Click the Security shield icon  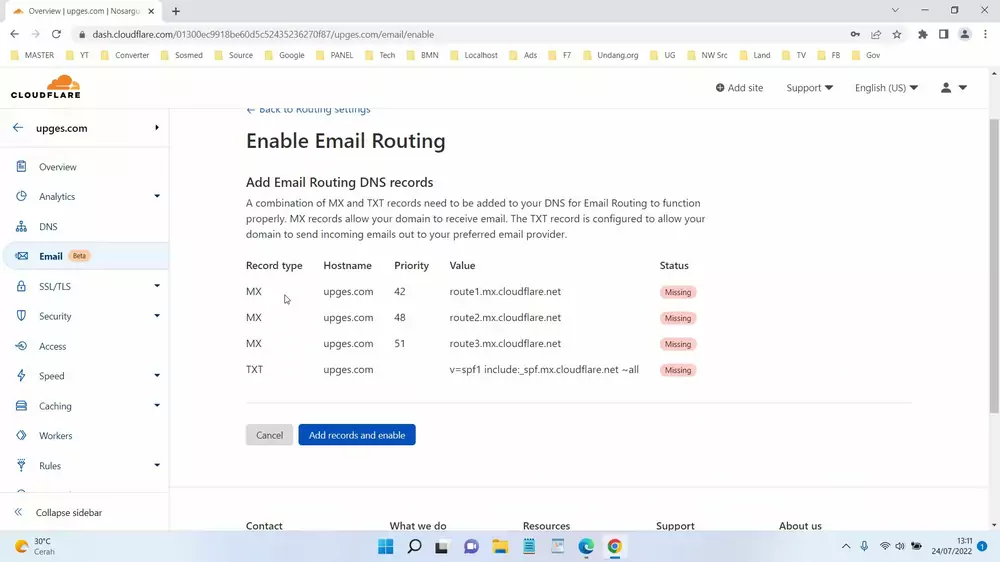pyautogui.click(x=21, y=316)
